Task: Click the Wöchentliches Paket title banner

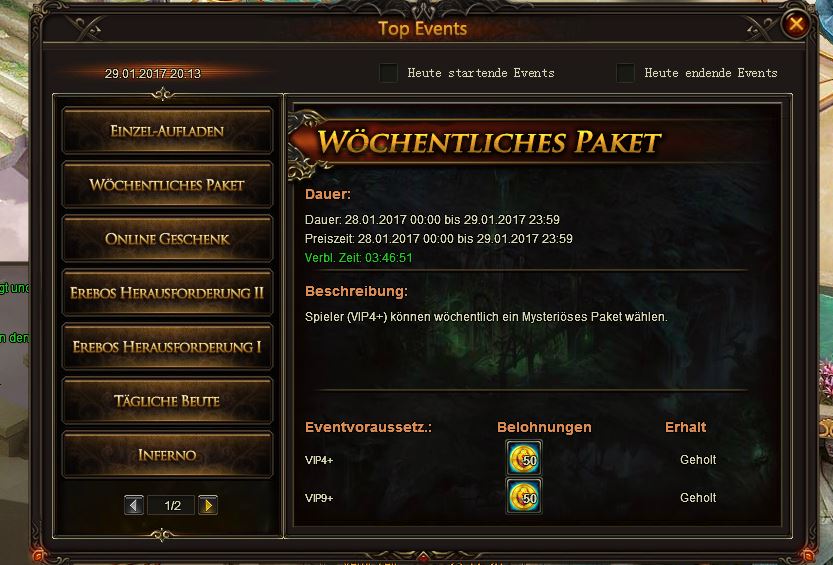Action: coord(488,143)
